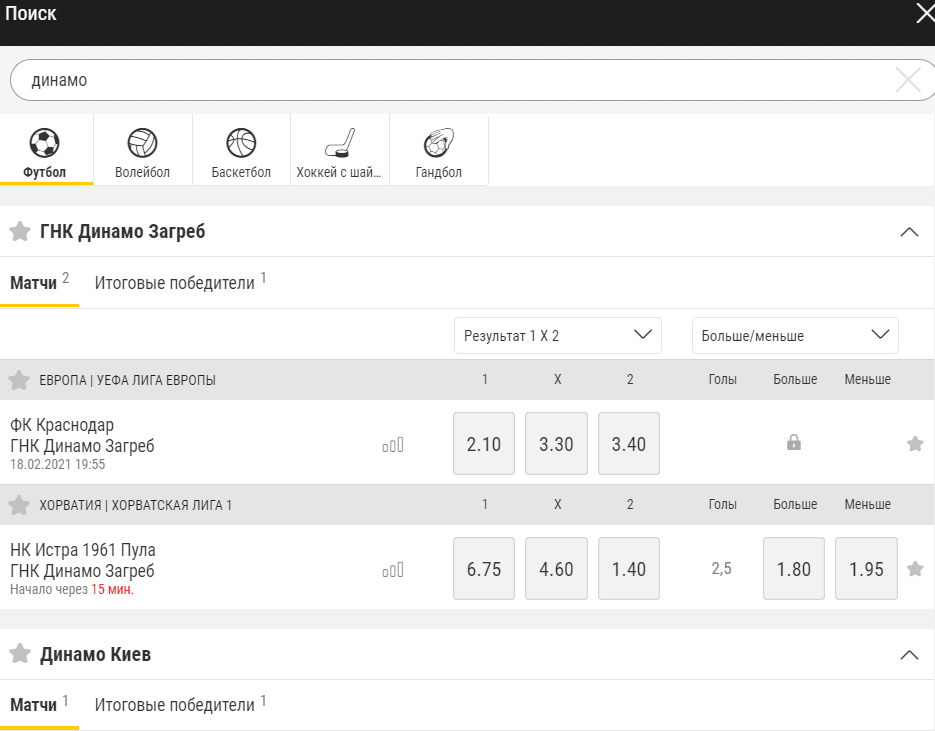Screen dimensions: 935x731
Task: Collapse the ГНК Динамо Загреб section
Action: [x=909, y=232]
